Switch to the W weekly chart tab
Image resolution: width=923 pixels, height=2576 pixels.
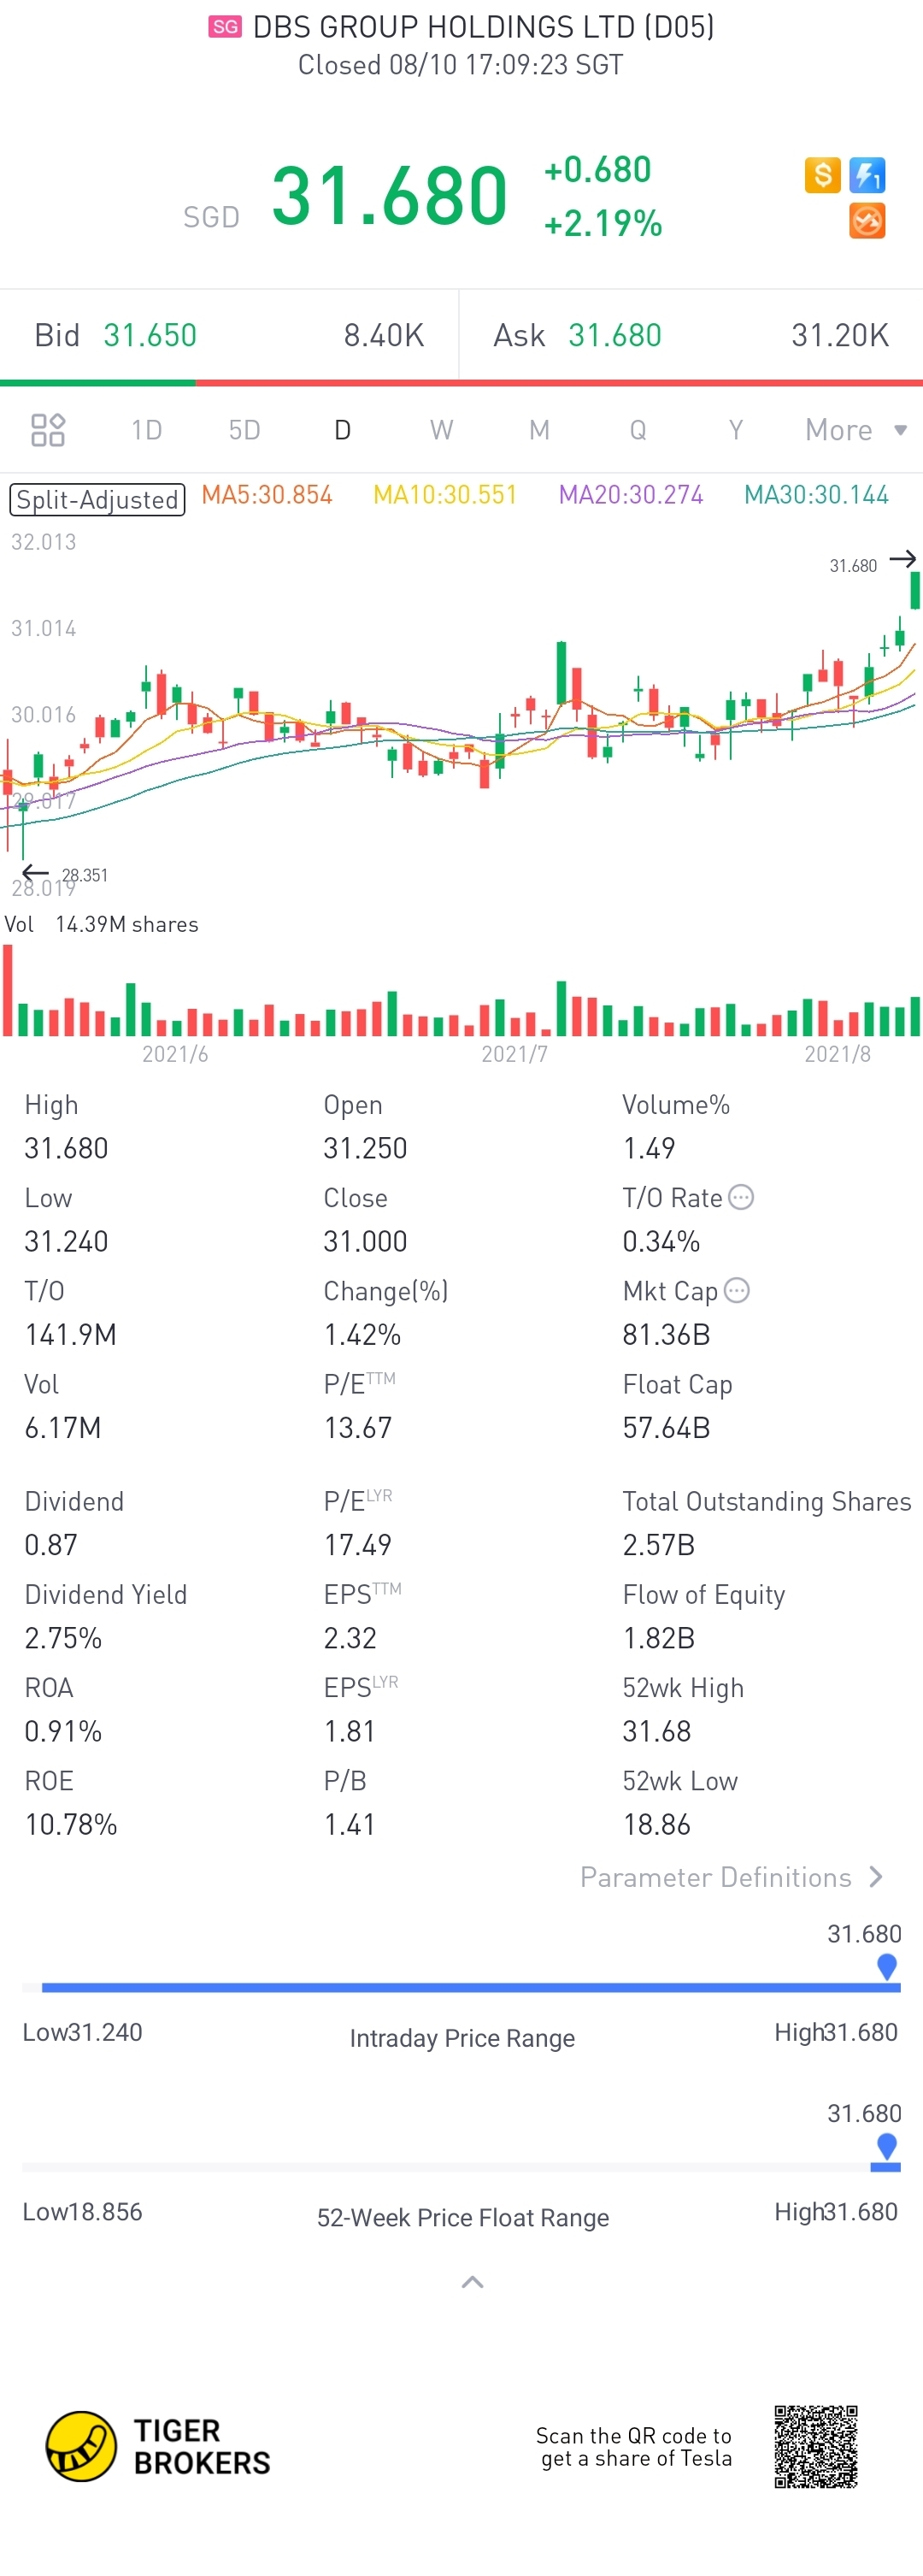pos(441,430)
